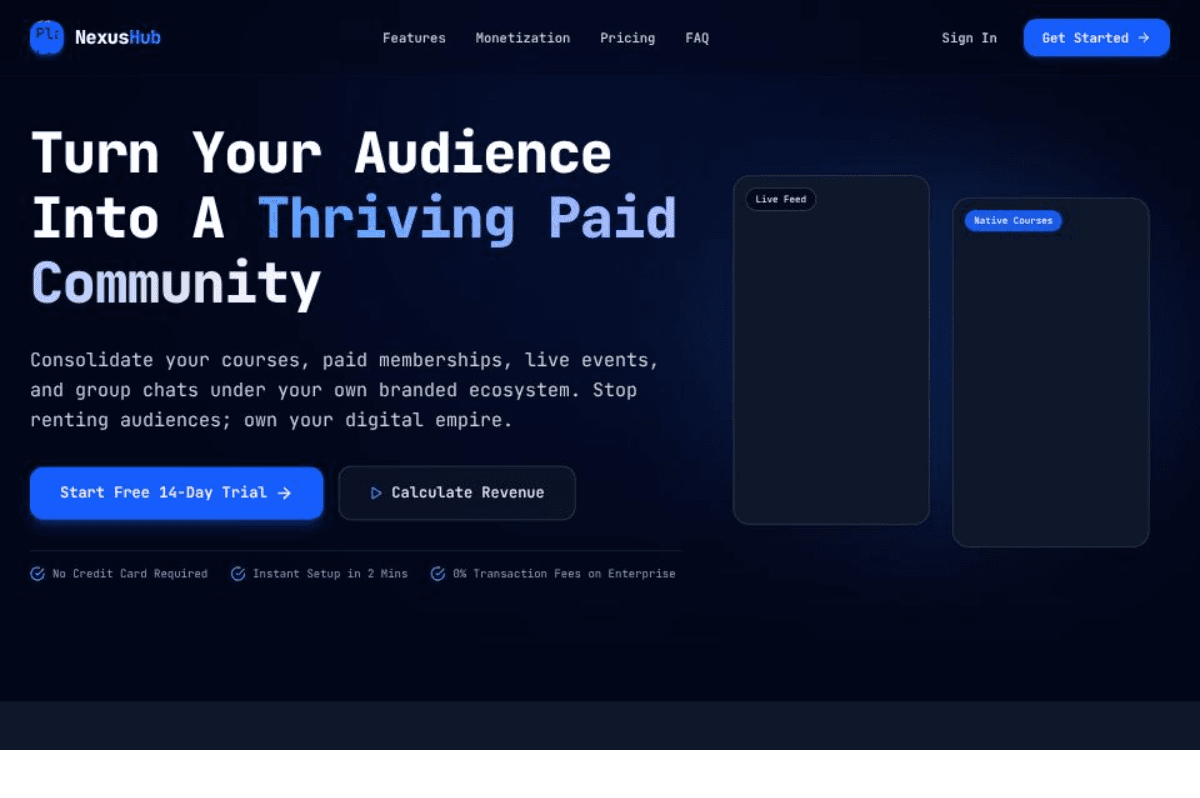Open the Pricing nav item
The height and width of the screenshot is (798, 1200).
pos(628,38)
